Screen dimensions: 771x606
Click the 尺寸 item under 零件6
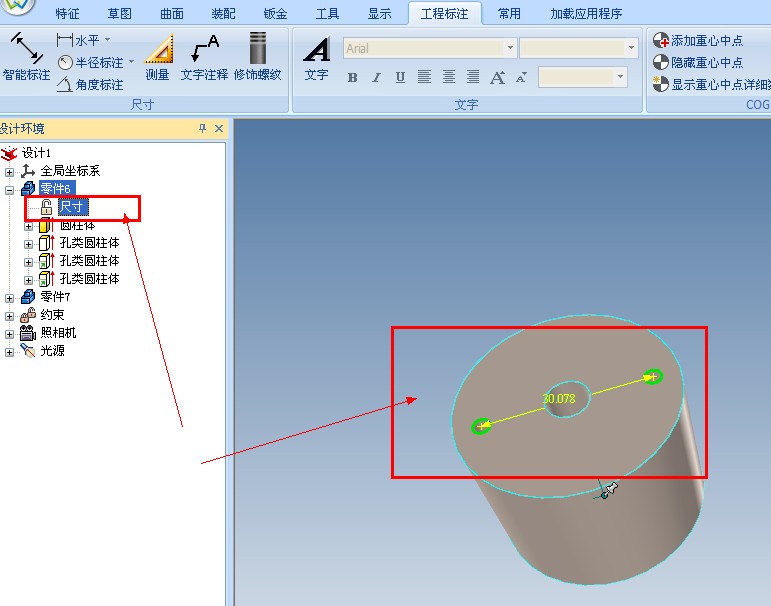coord(73,207)
